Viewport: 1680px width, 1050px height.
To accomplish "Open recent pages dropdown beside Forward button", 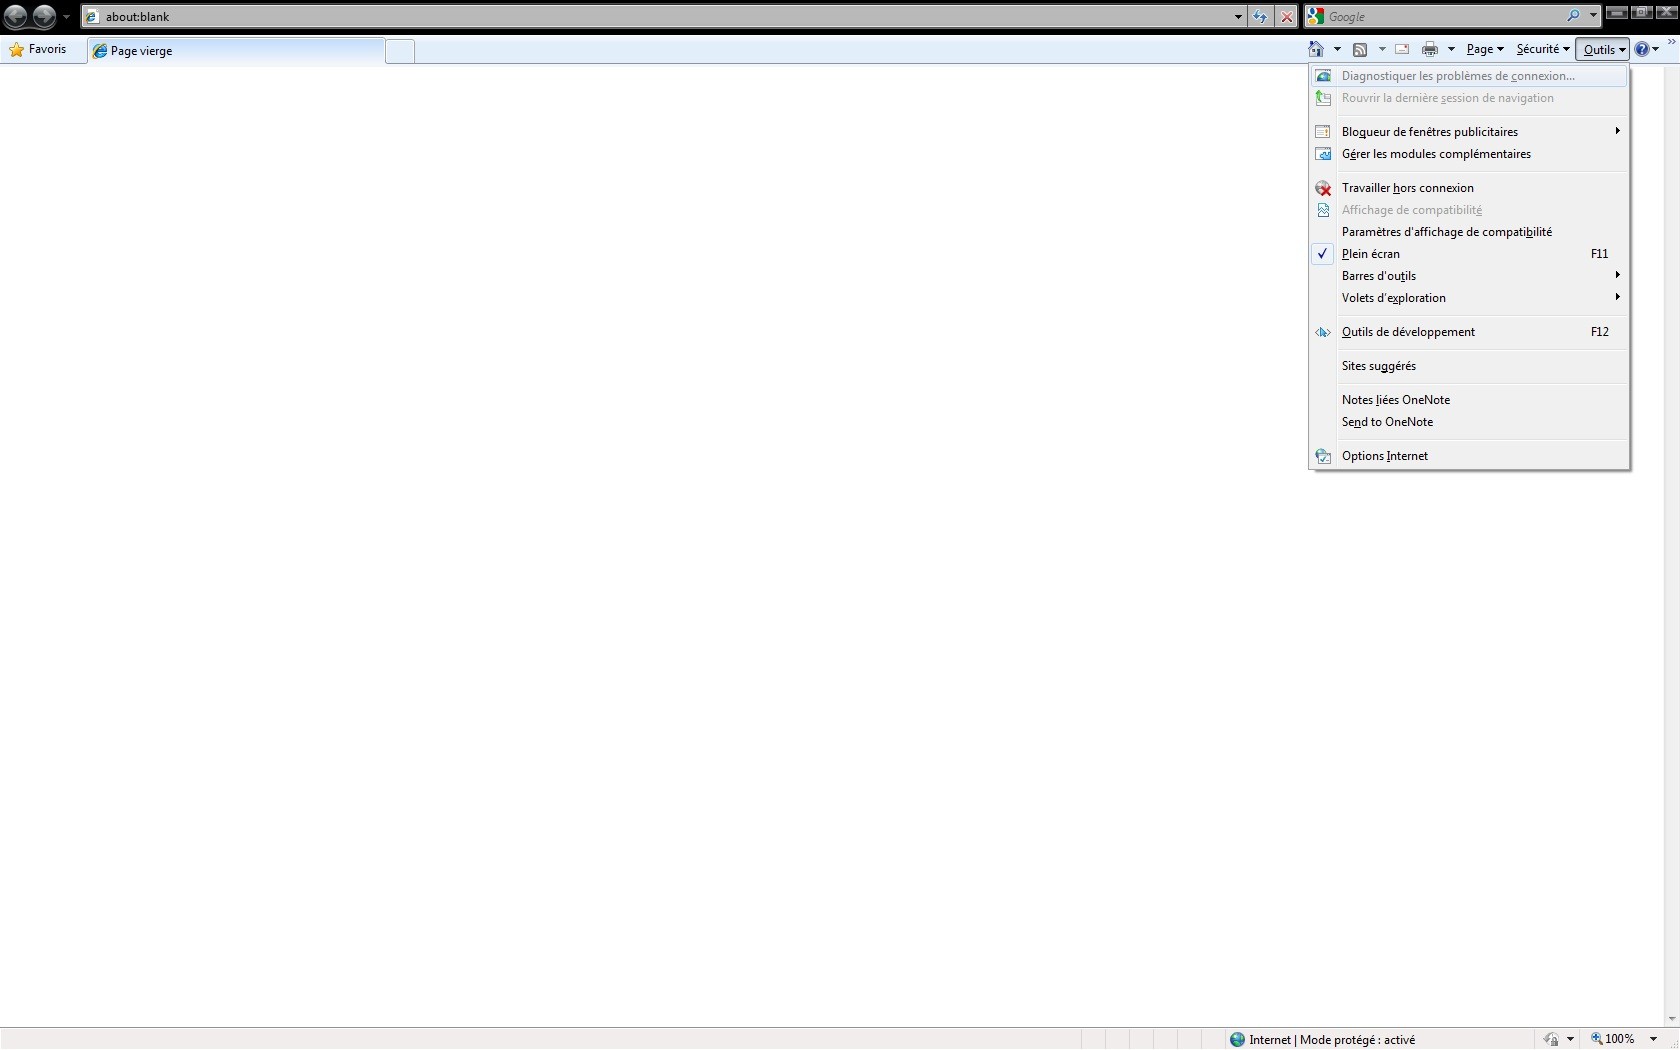I will [67, 17].
